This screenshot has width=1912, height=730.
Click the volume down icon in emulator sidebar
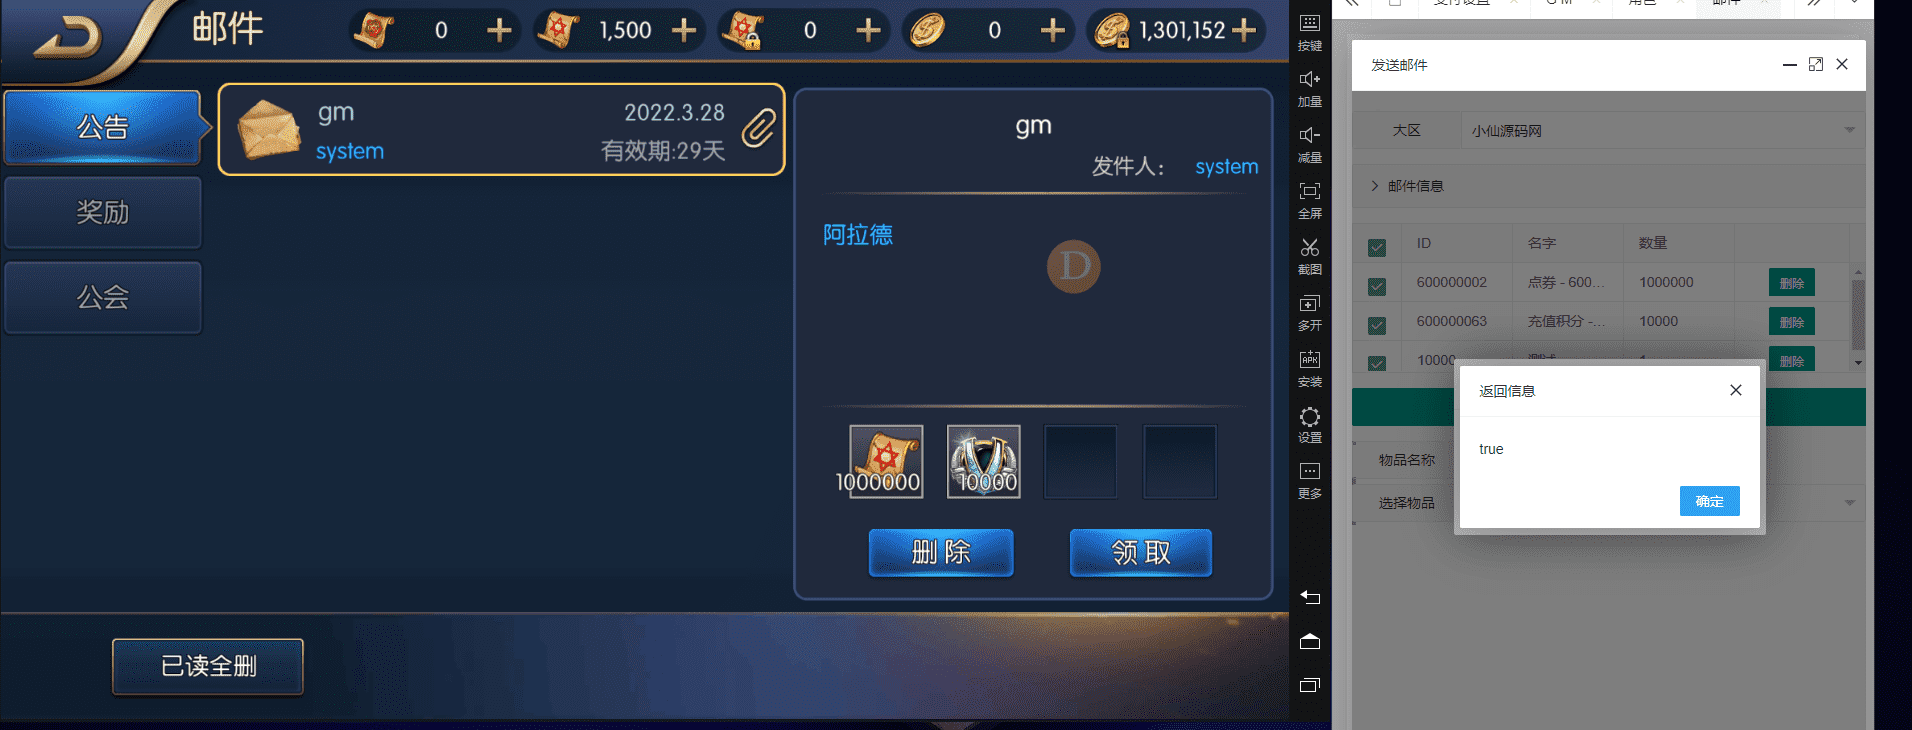coord(1309,135)
